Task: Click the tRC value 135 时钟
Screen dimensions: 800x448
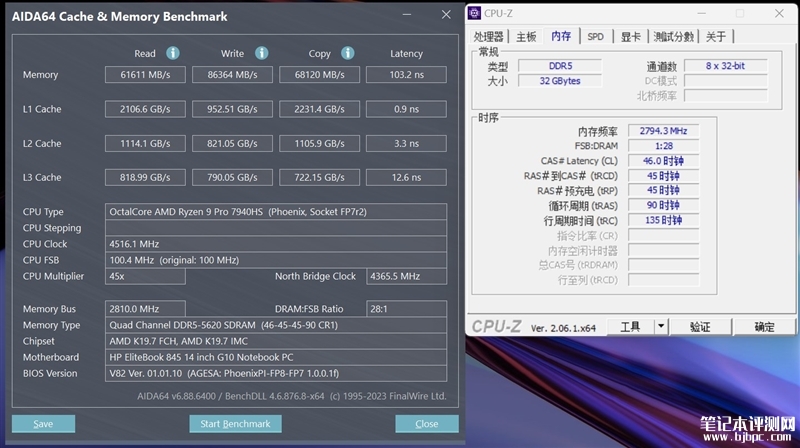Action: coord(663,220)
